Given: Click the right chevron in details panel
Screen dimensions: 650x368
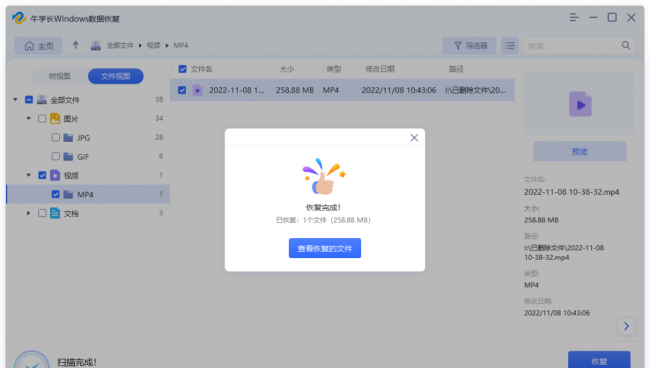Looking at the screenshot, I should 626,326.
